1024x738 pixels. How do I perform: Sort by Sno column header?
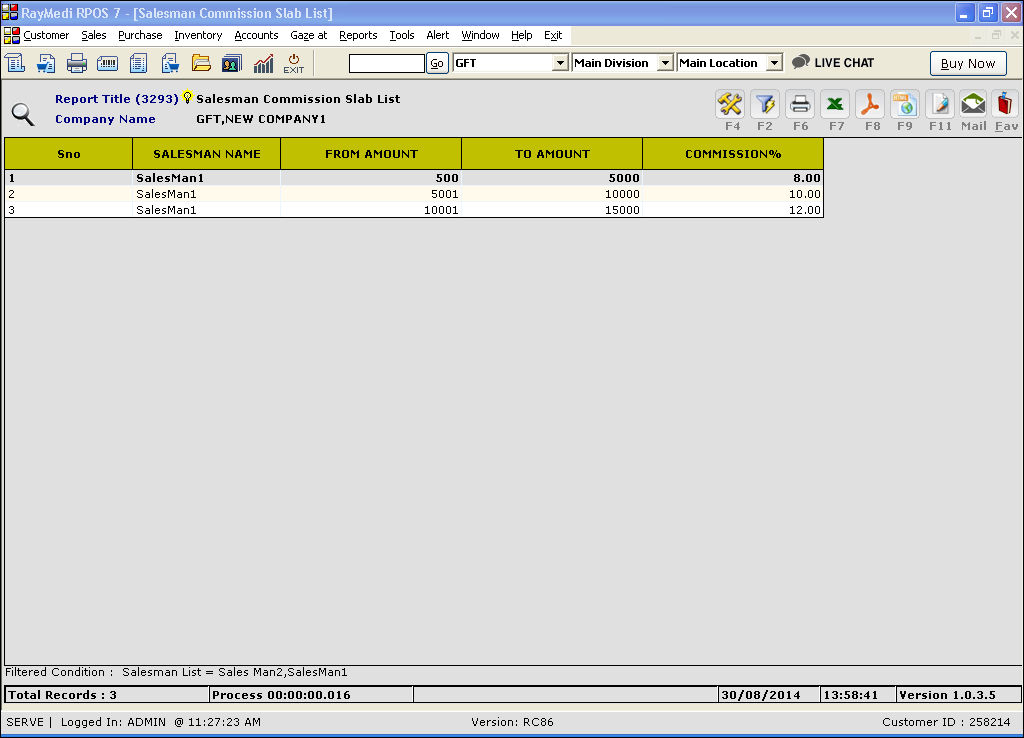(x=69, y=154)
